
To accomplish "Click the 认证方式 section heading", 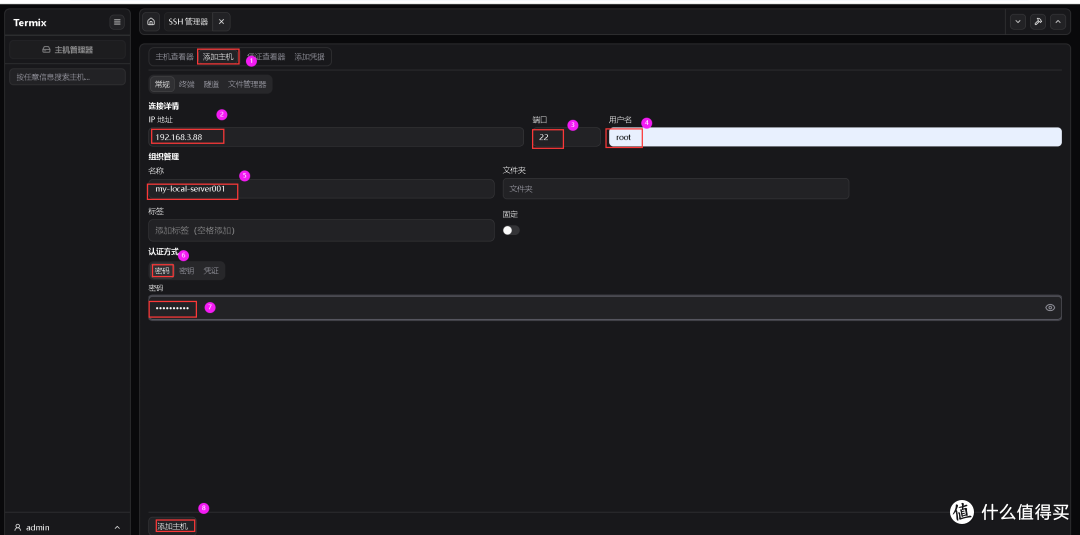I will point(164,252).
